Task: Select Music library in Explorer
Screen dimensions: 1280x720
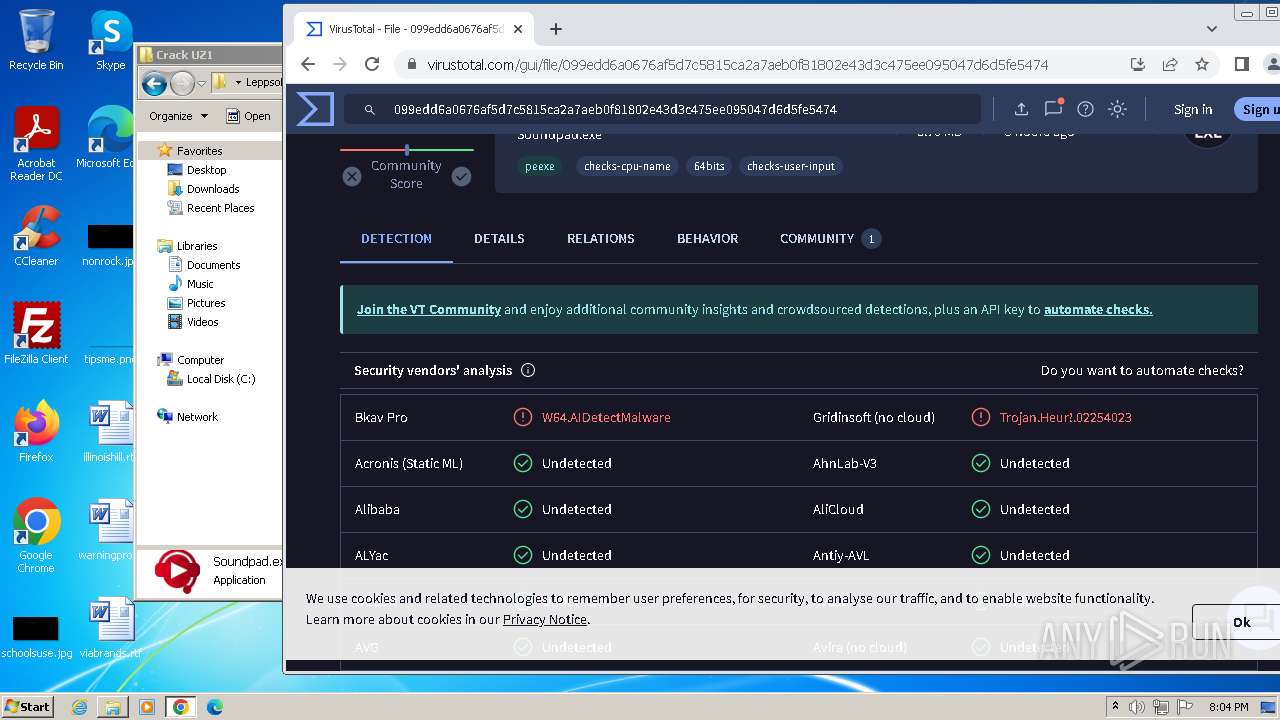Action: [200, 284]
